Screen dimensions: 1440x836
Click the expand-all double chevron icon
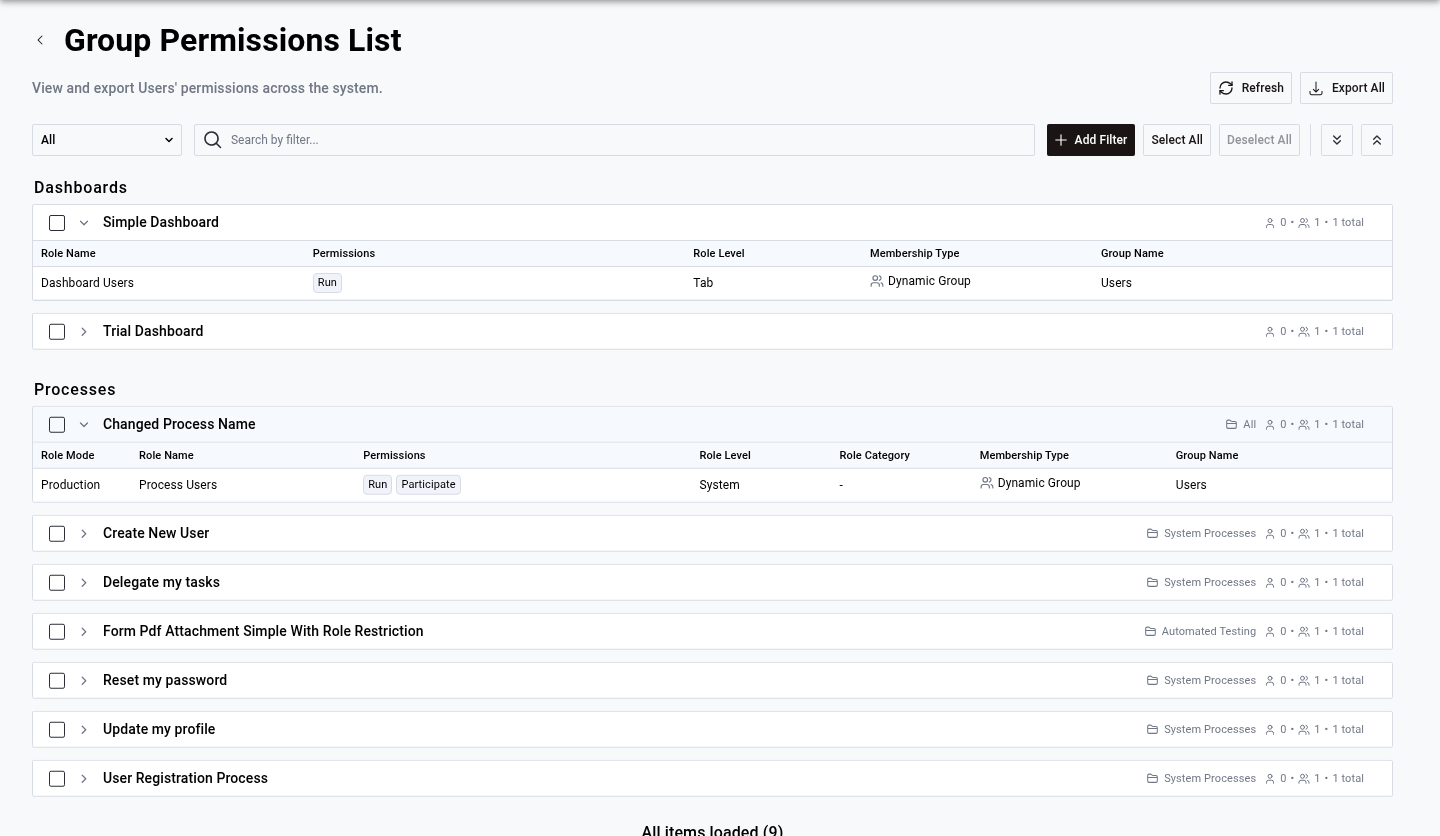[x=1337, y=139]
